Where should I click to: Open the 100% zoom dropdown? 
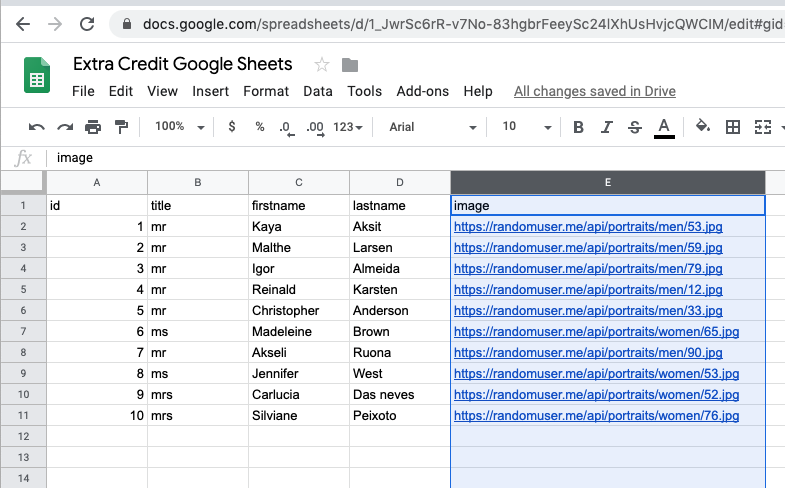pyautogui.click(x=180, y=127)
